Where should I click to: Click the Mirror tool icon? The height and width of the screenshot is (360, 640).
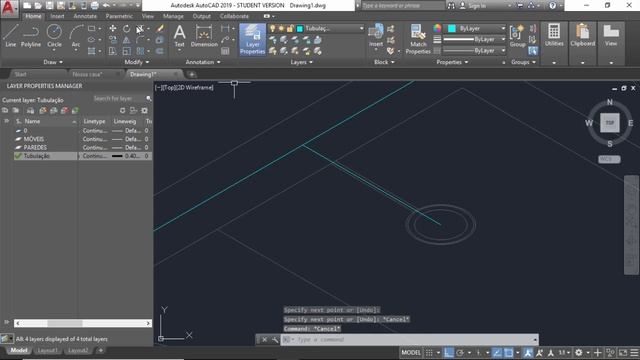pos(127,40)
